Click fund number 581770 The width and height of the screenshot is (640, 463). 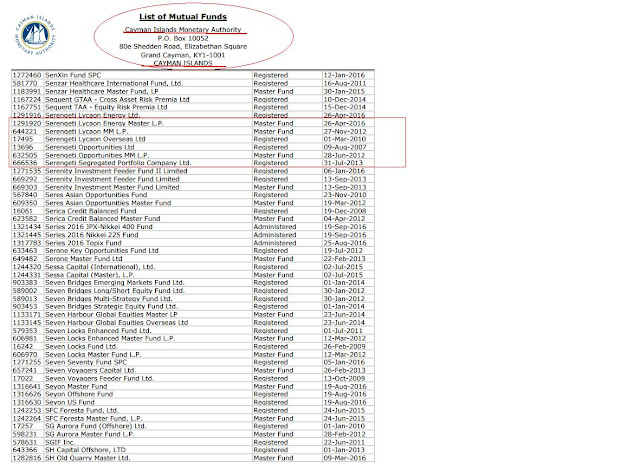click(x=25, y=83)
